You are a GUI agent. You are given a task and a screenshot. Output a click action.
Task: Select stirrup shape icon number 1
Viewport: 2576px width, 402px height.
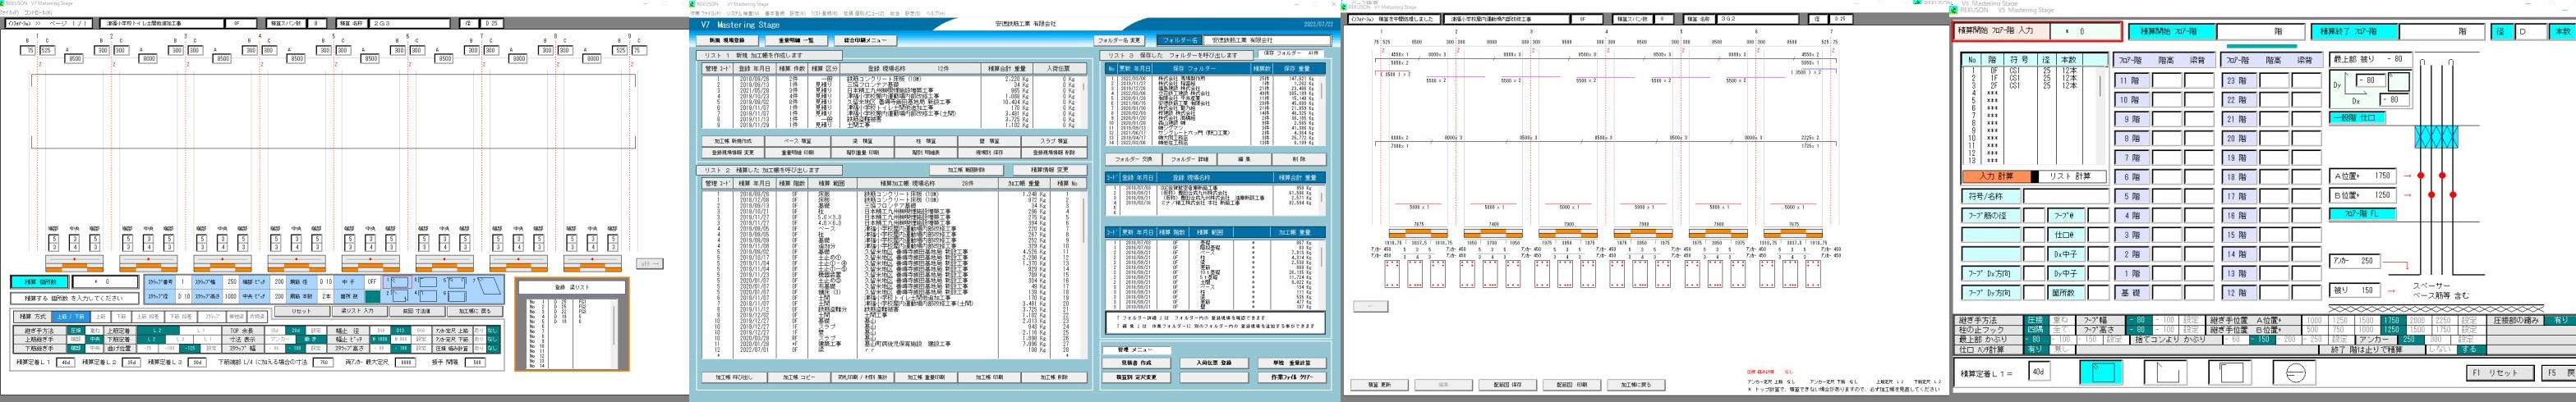coord(400,283)
